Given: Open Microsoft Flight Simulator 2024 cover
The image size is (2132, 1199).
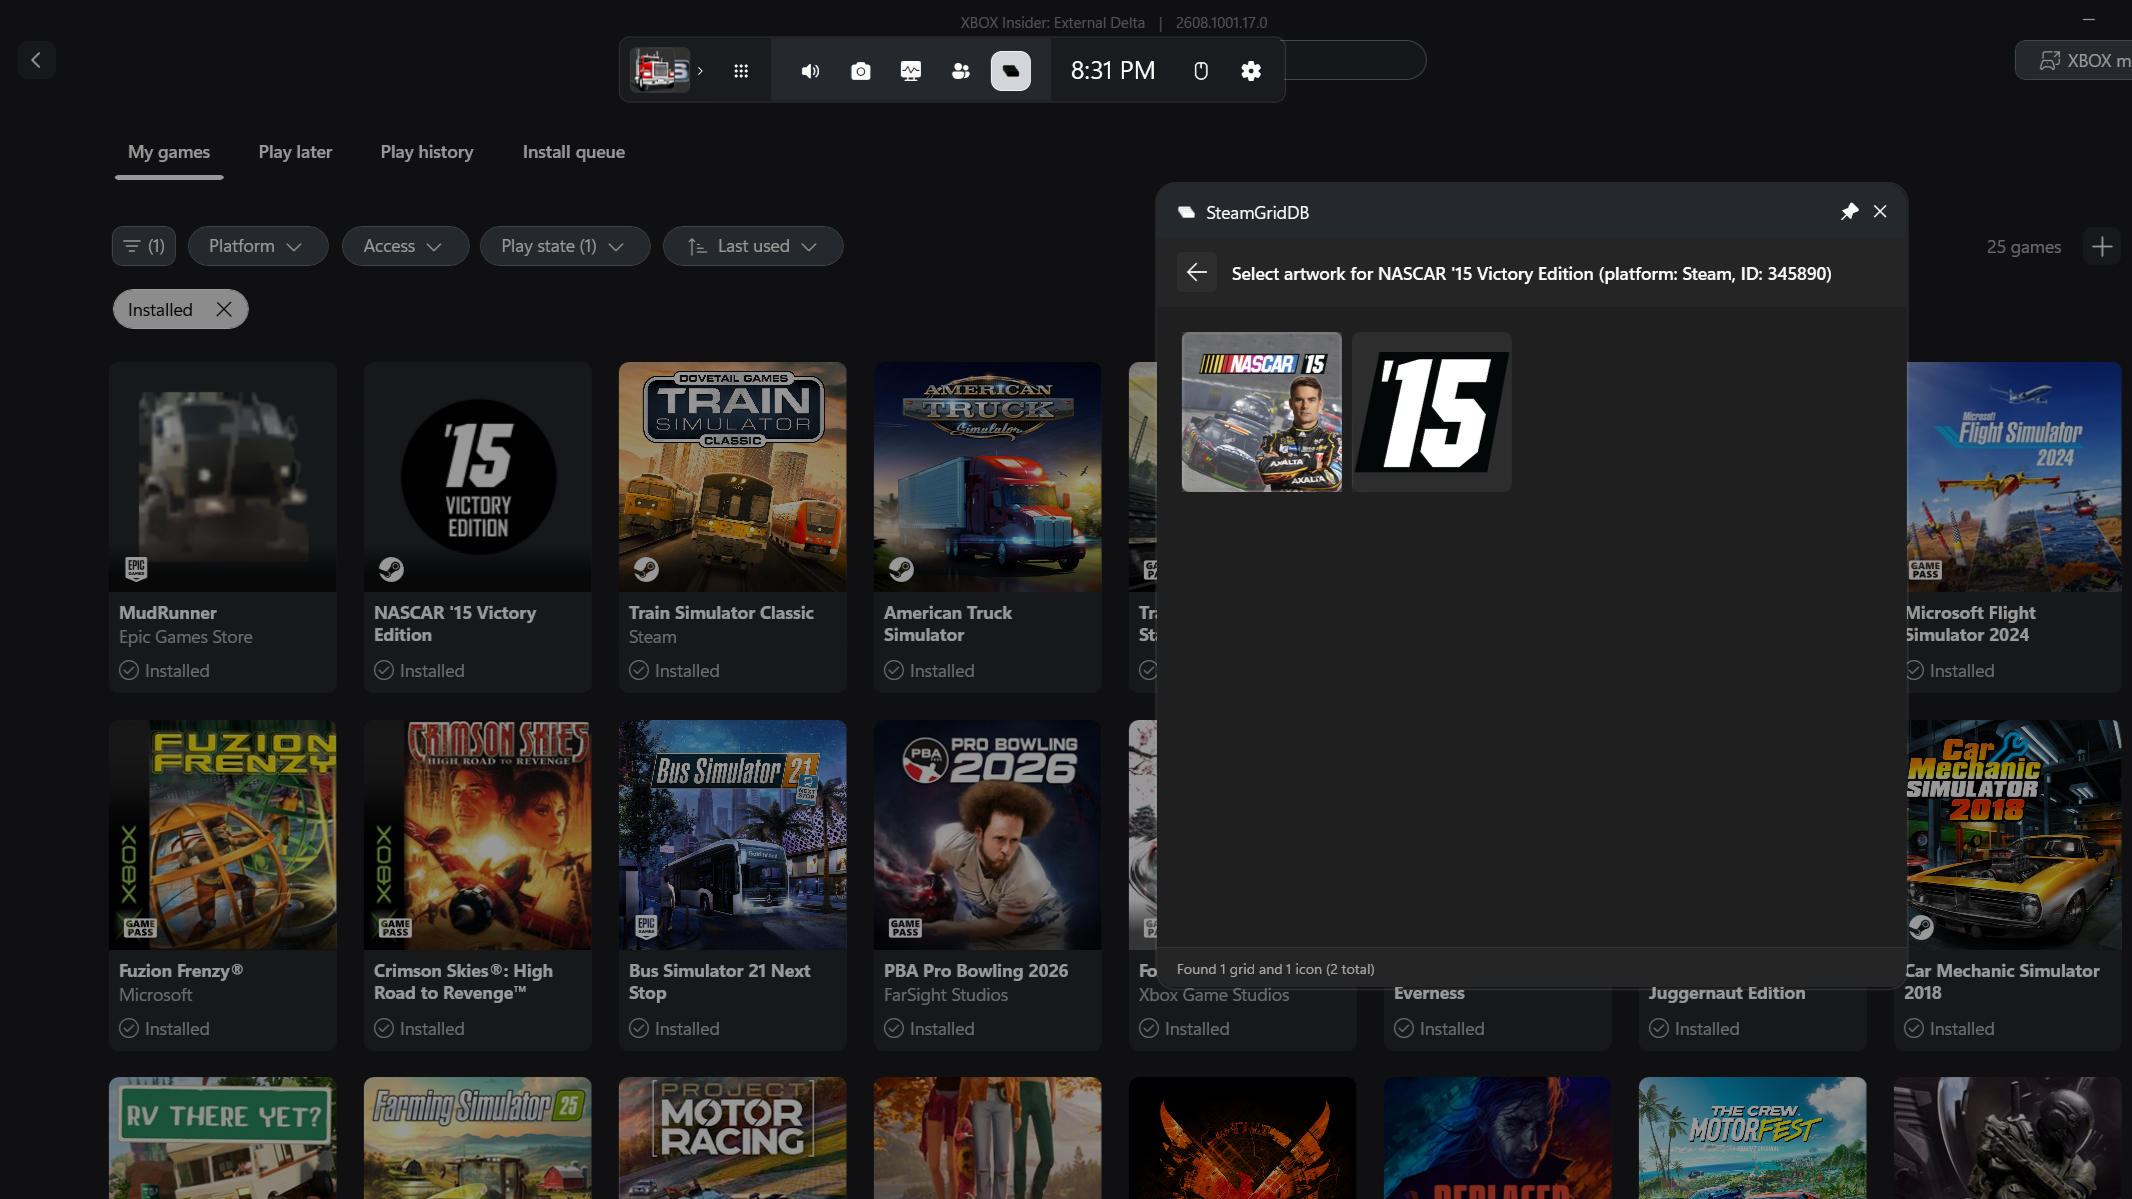Looking at the screenshot, I should pyautogui.click(x=2015, y=477).
